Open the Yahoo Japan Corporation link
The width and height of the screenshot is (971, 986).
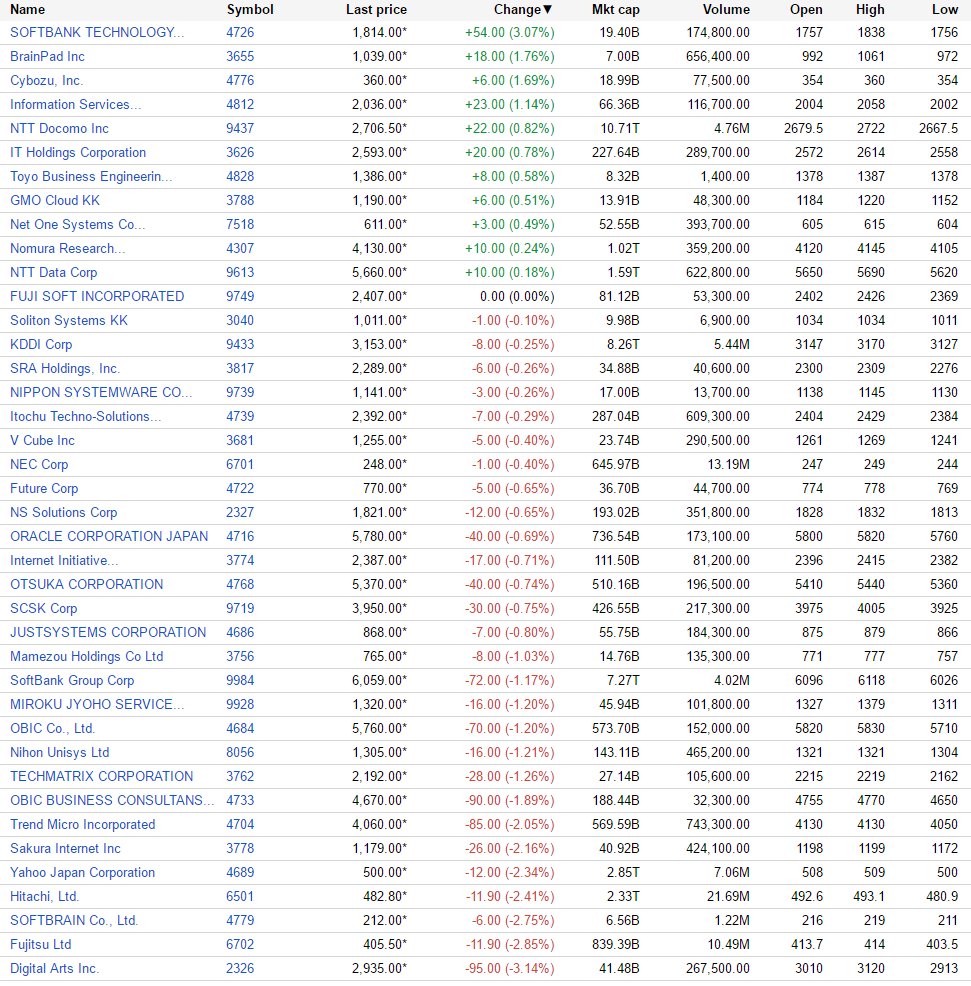click(x=82, y=872)
